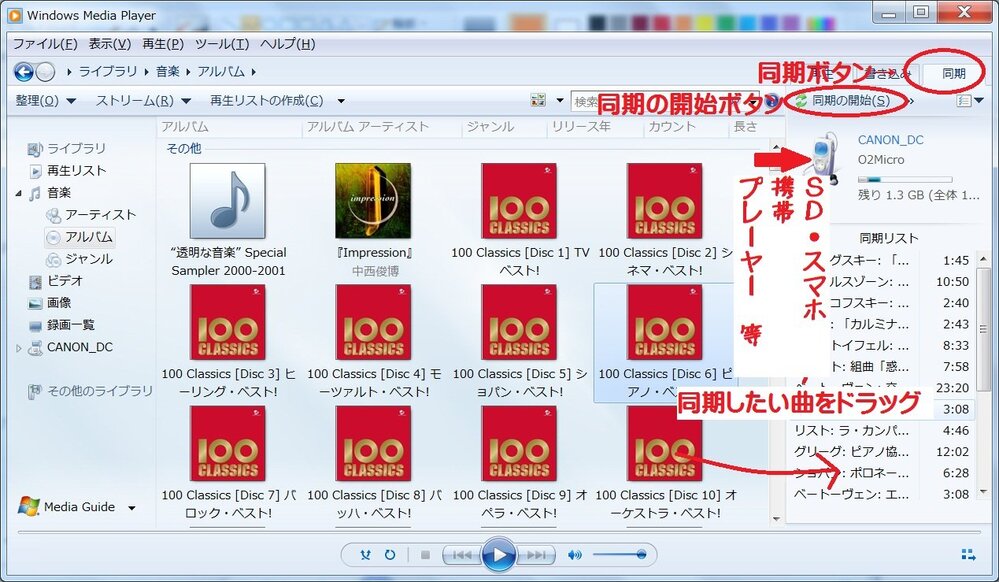Open the ファイル(F) menu
The width and height of the screenshot is (999, 582).
pos(45,44)
